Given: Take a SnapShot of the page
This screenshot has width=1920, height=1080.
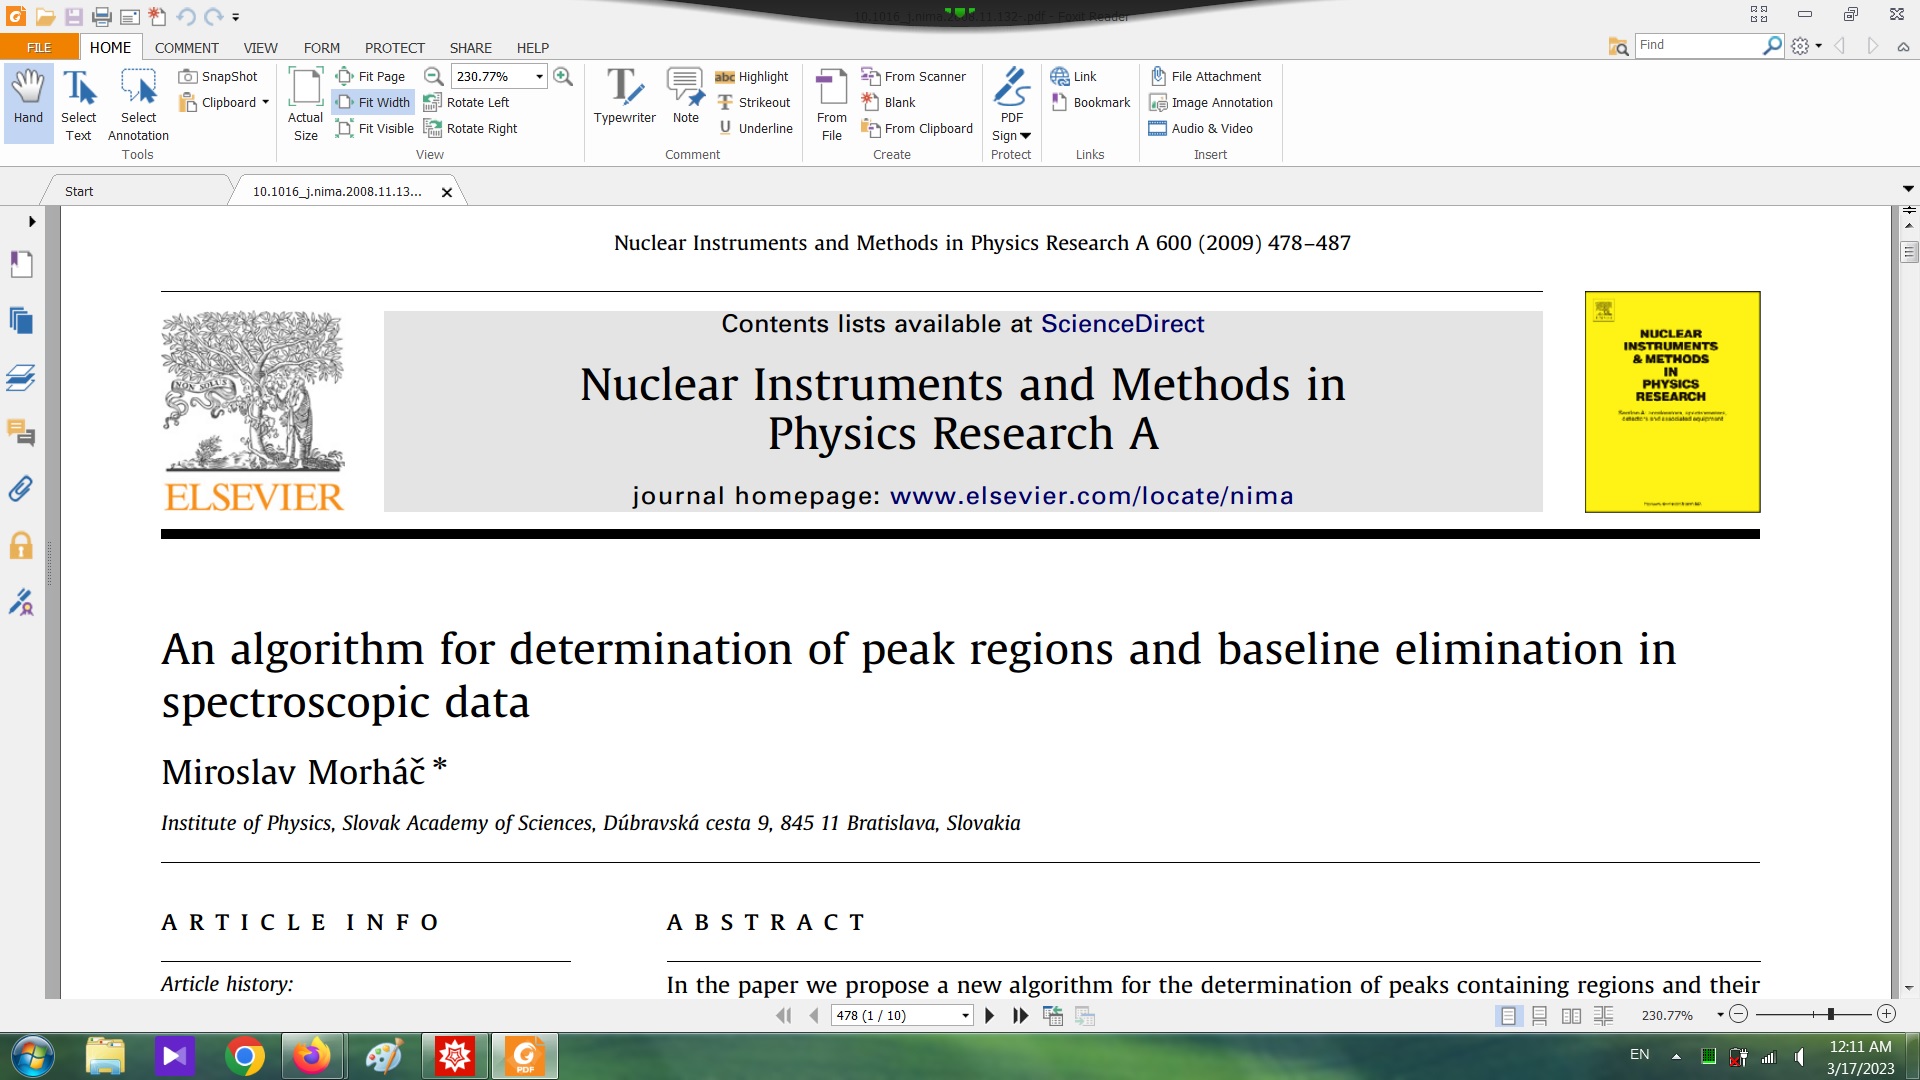Looking at the screenshot, I should (x=218, y=76).
